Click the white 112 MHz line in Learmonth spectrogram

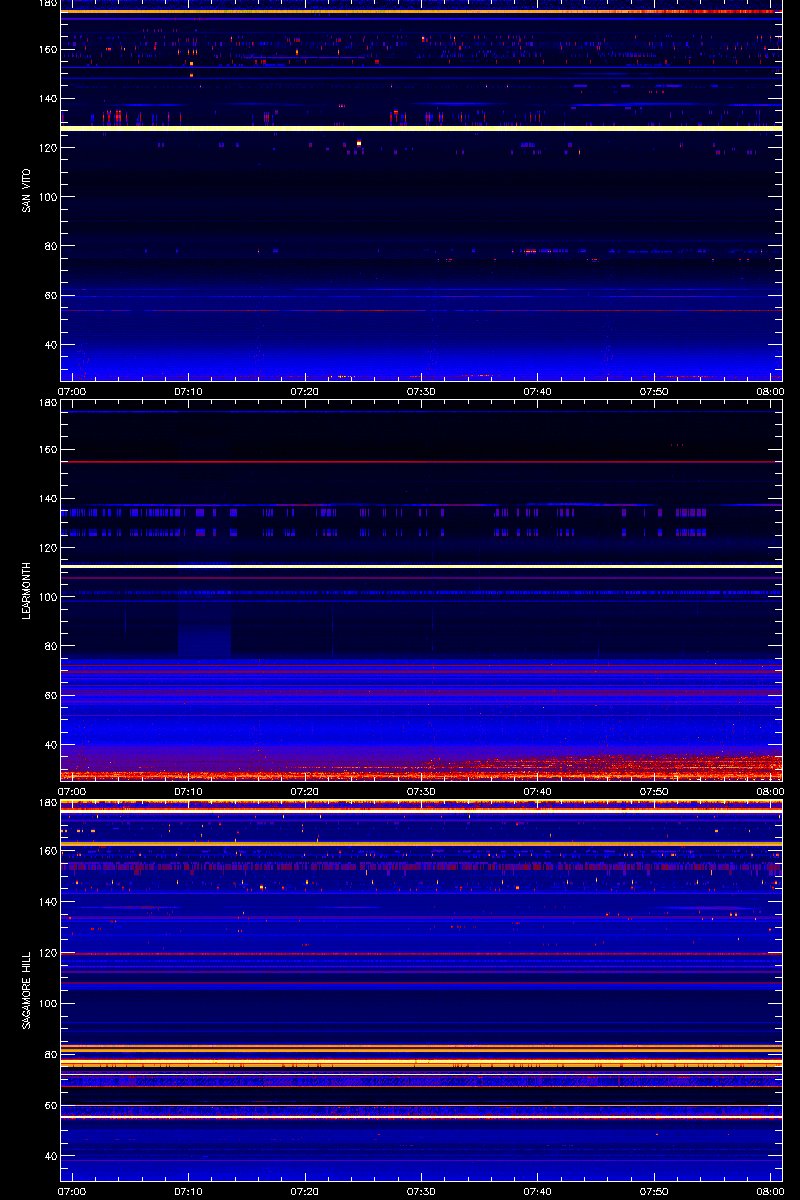[421, 566]
